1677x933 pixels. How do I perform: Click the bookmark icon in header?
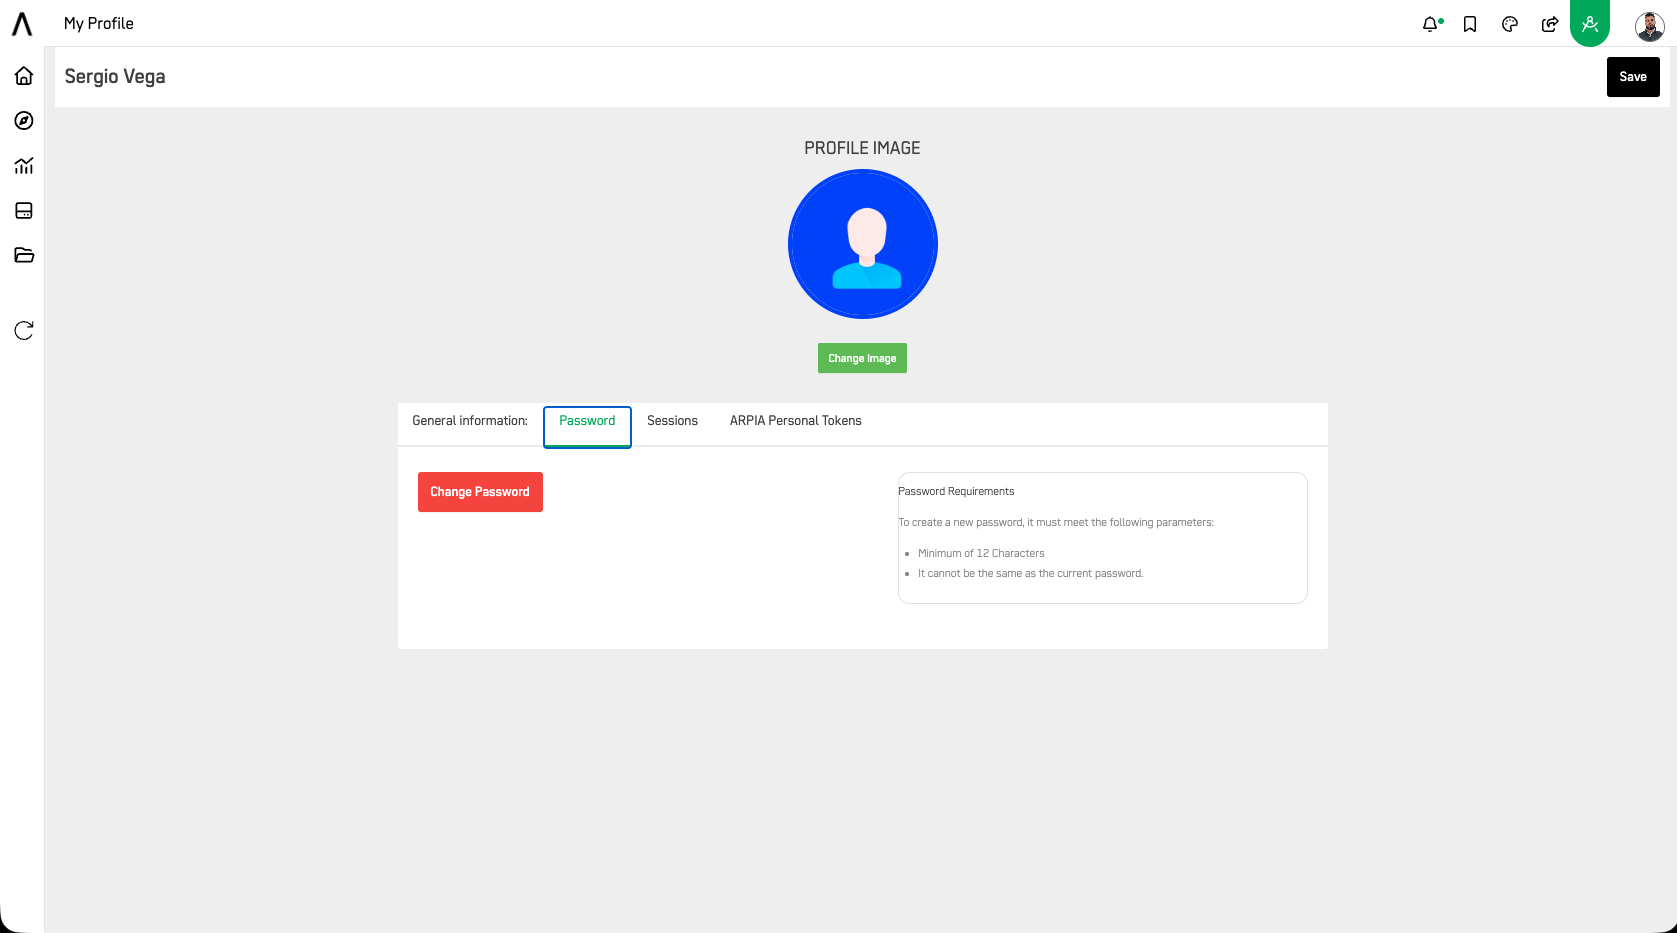pyautogui.click(x=1470, y=24)
